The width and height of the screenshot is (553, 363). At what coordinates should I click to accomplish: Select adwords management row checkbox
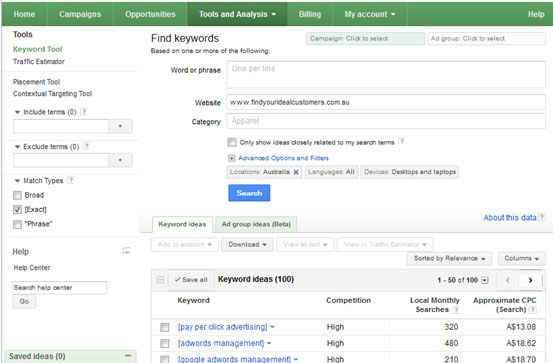(x=164, y=343)
